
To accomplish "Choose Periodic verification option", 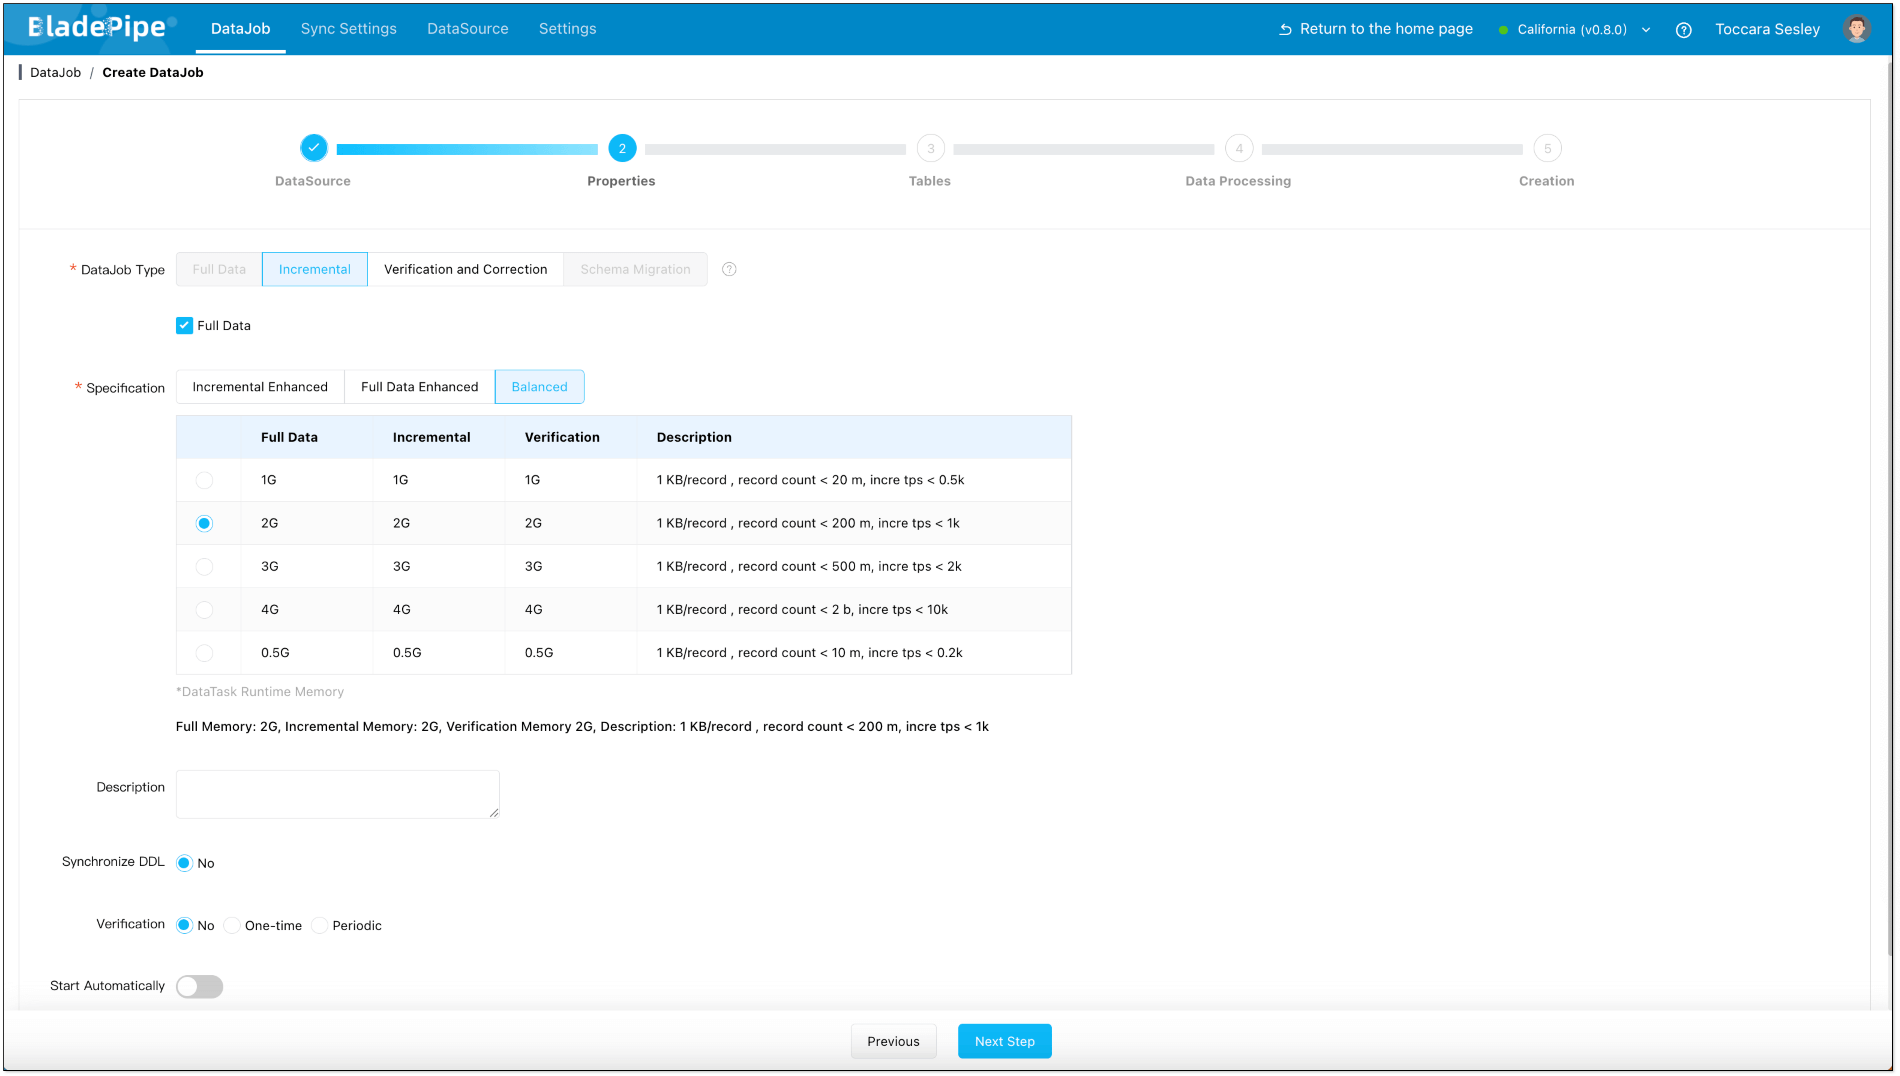I will click(x=320, y=926).
